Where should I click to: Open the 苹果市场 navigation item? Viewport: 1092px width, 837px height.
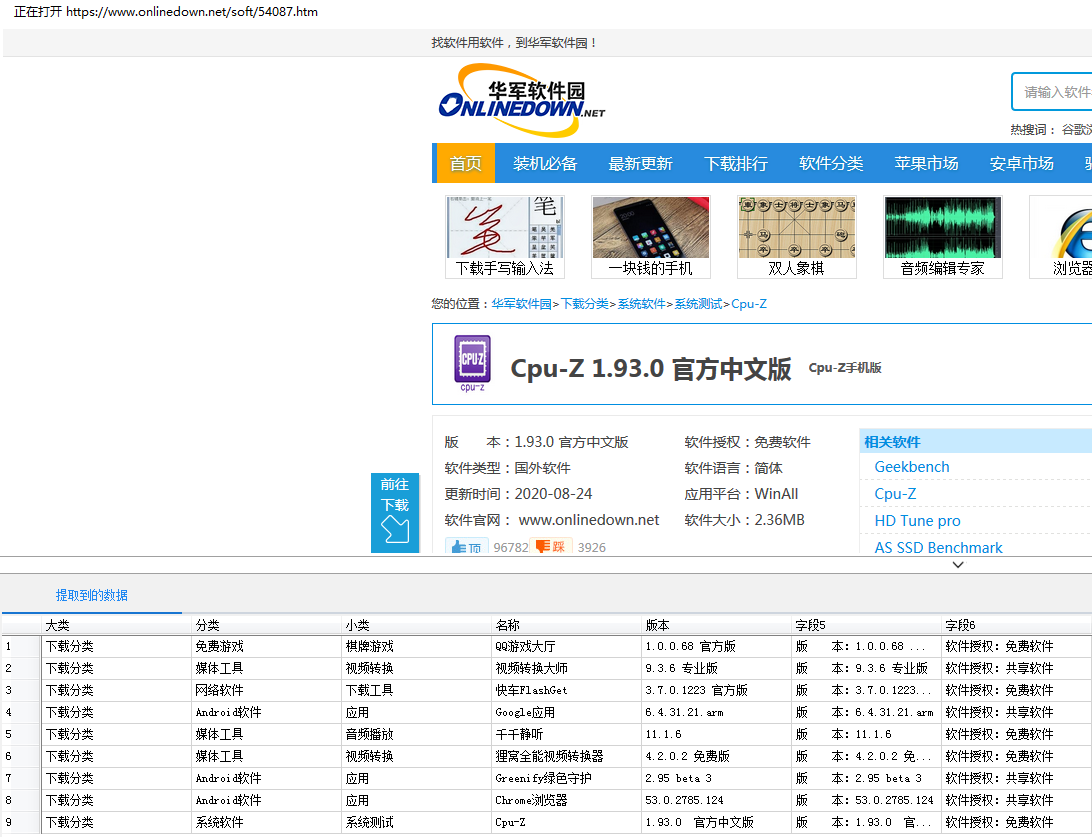click(927, 164)
